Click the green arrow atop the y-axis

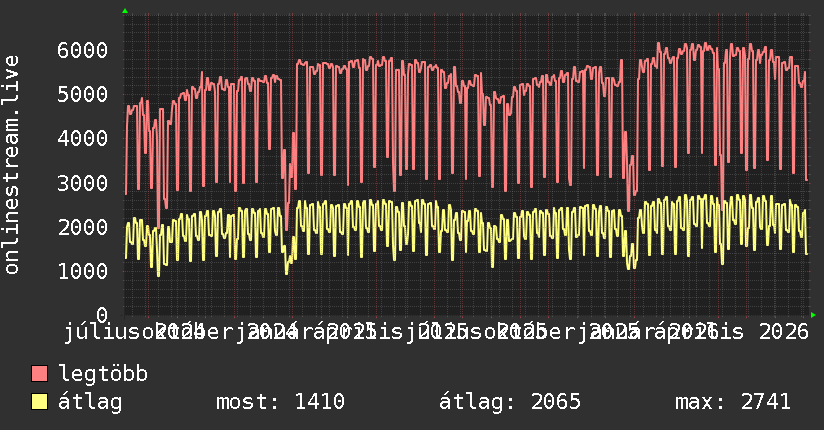tap(125, 11)
